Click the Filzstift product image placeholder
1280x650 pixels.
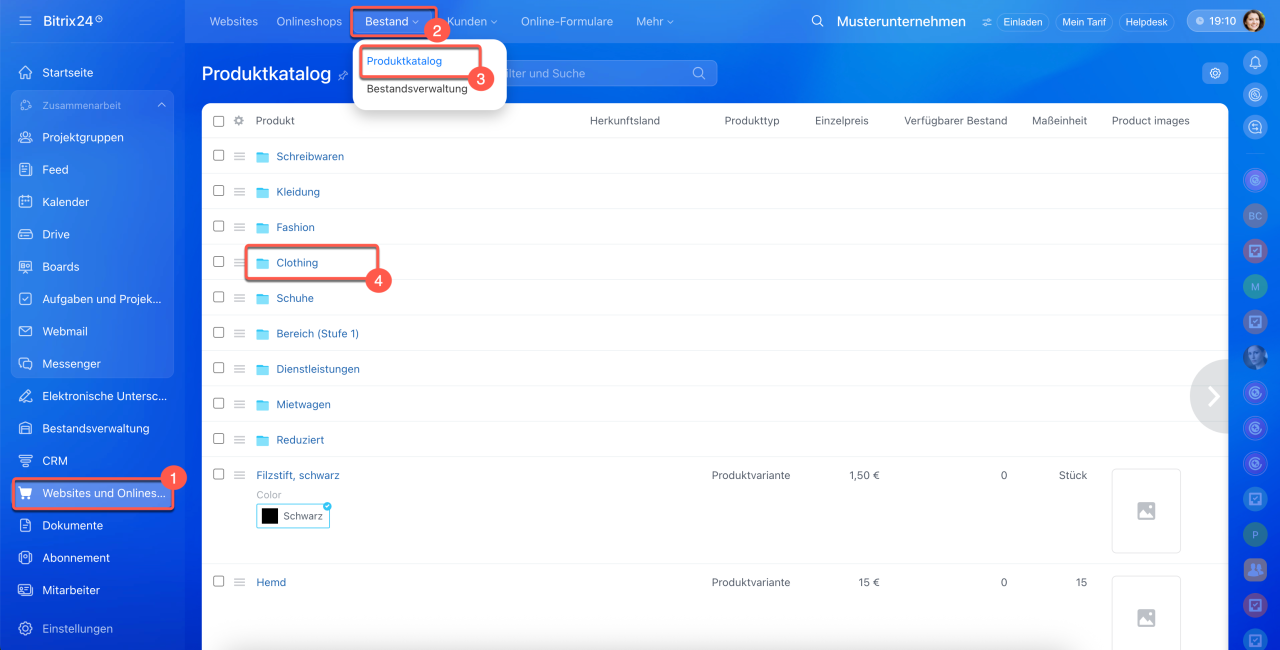[1146, 511]
